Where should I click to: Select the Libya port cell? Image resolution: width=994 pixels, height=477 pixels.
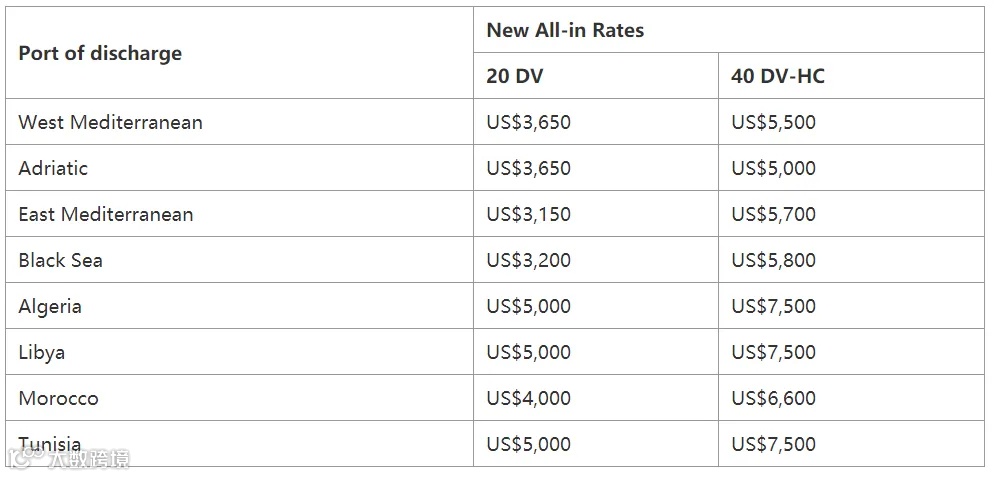[x=42, y=352]
